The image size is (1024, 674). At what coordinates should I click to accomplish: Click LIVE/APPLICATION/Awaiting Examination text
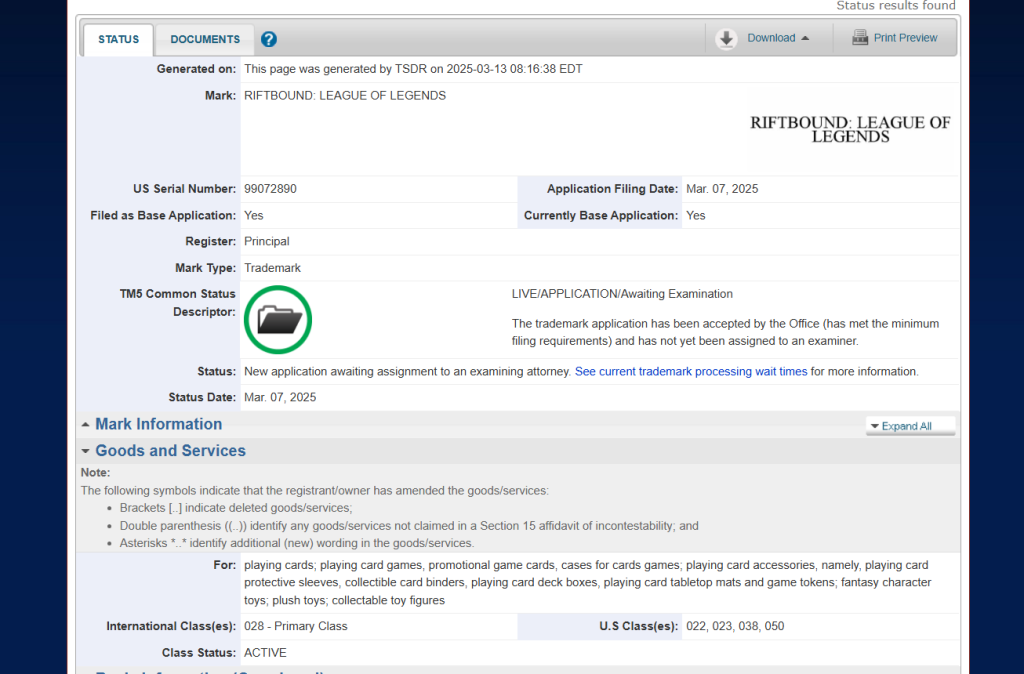pyautogui.click(x=622, y=294)
